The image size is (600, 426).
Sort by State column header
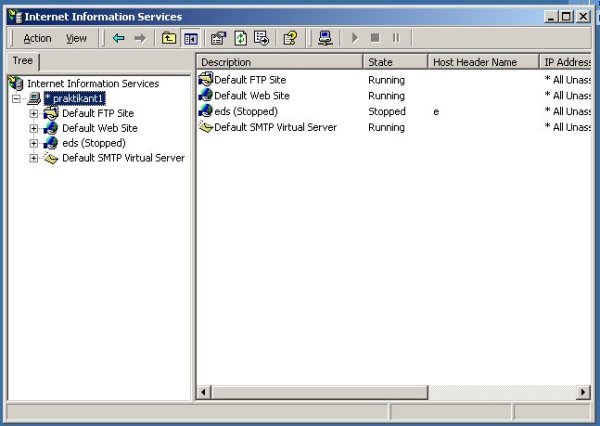pos(395,62)
